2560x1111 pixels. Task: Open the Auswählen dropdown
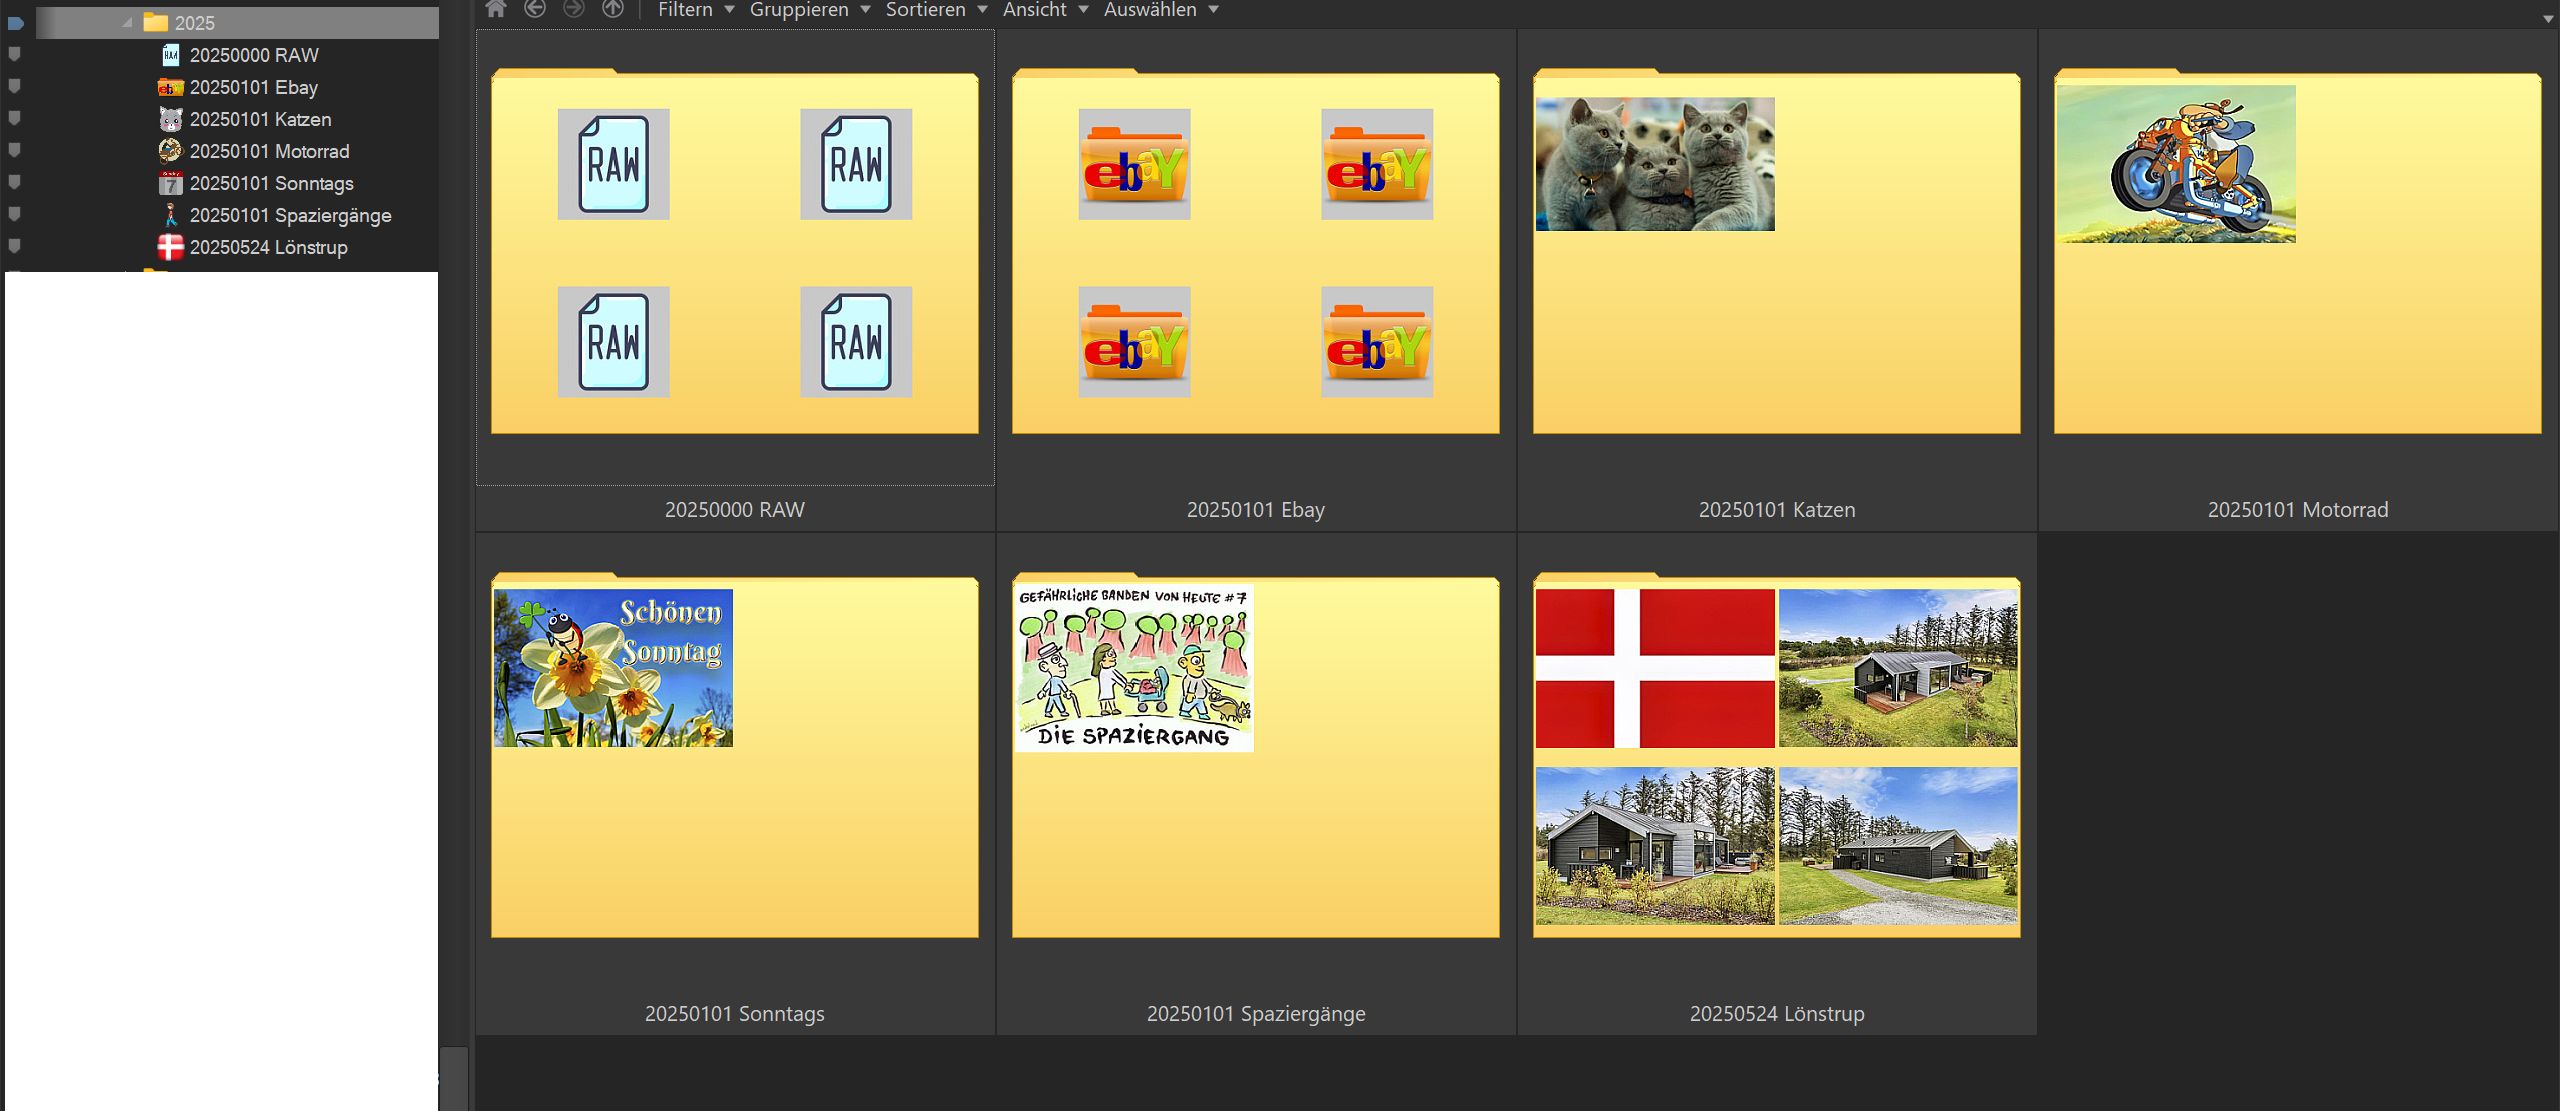1160,10
